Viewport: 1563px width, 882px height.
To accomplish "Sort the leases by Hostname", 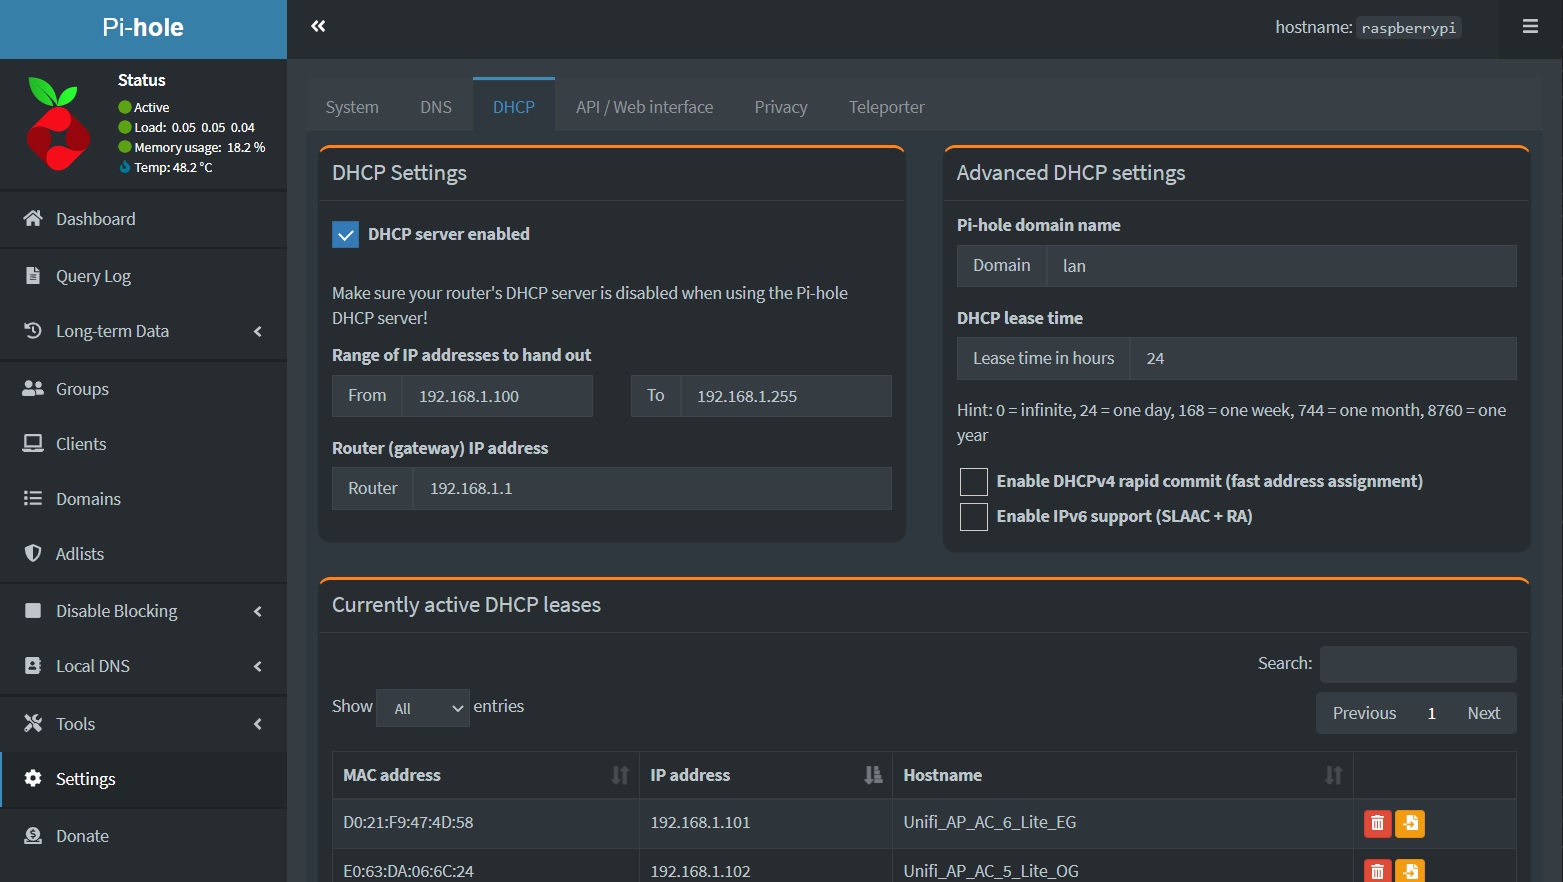I will pyautogui.click(x=1122, y=775).
